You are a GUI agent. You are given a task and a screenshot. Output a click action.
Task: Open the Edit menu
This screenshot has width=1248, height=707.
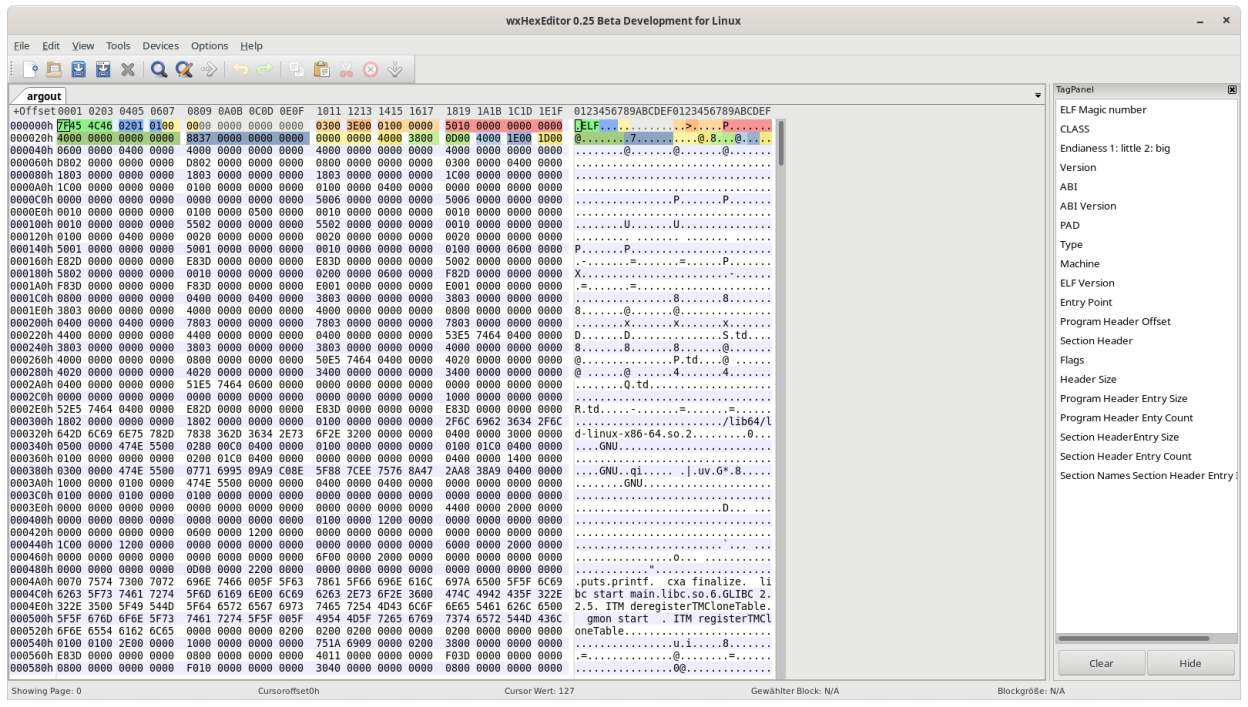click(51, 46)
